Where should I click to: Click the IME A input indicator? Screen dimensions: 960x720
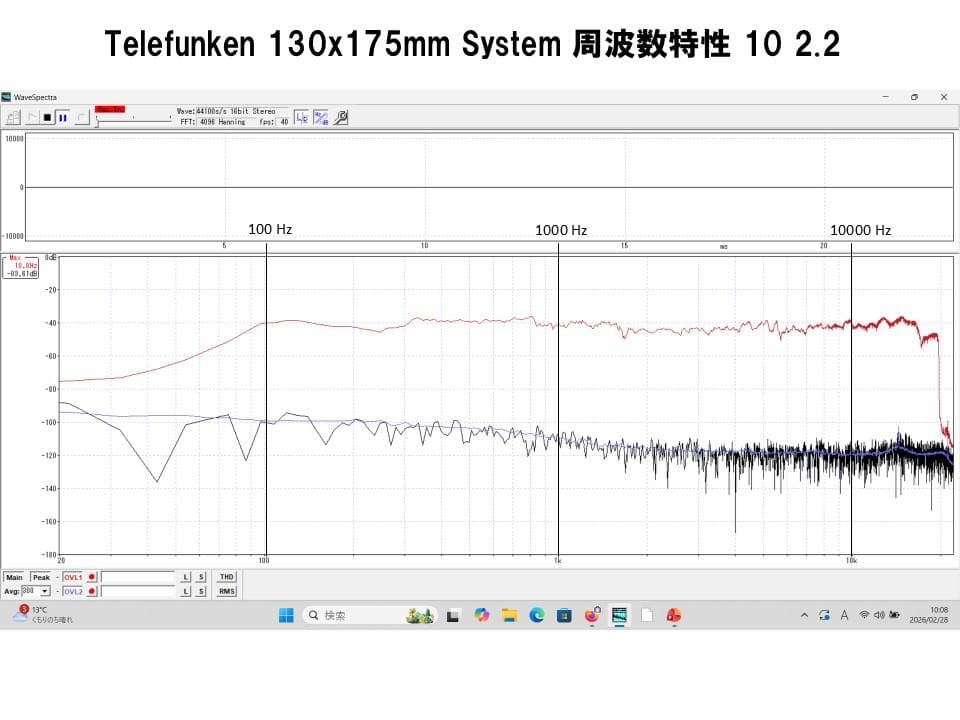tap(844, 615)
